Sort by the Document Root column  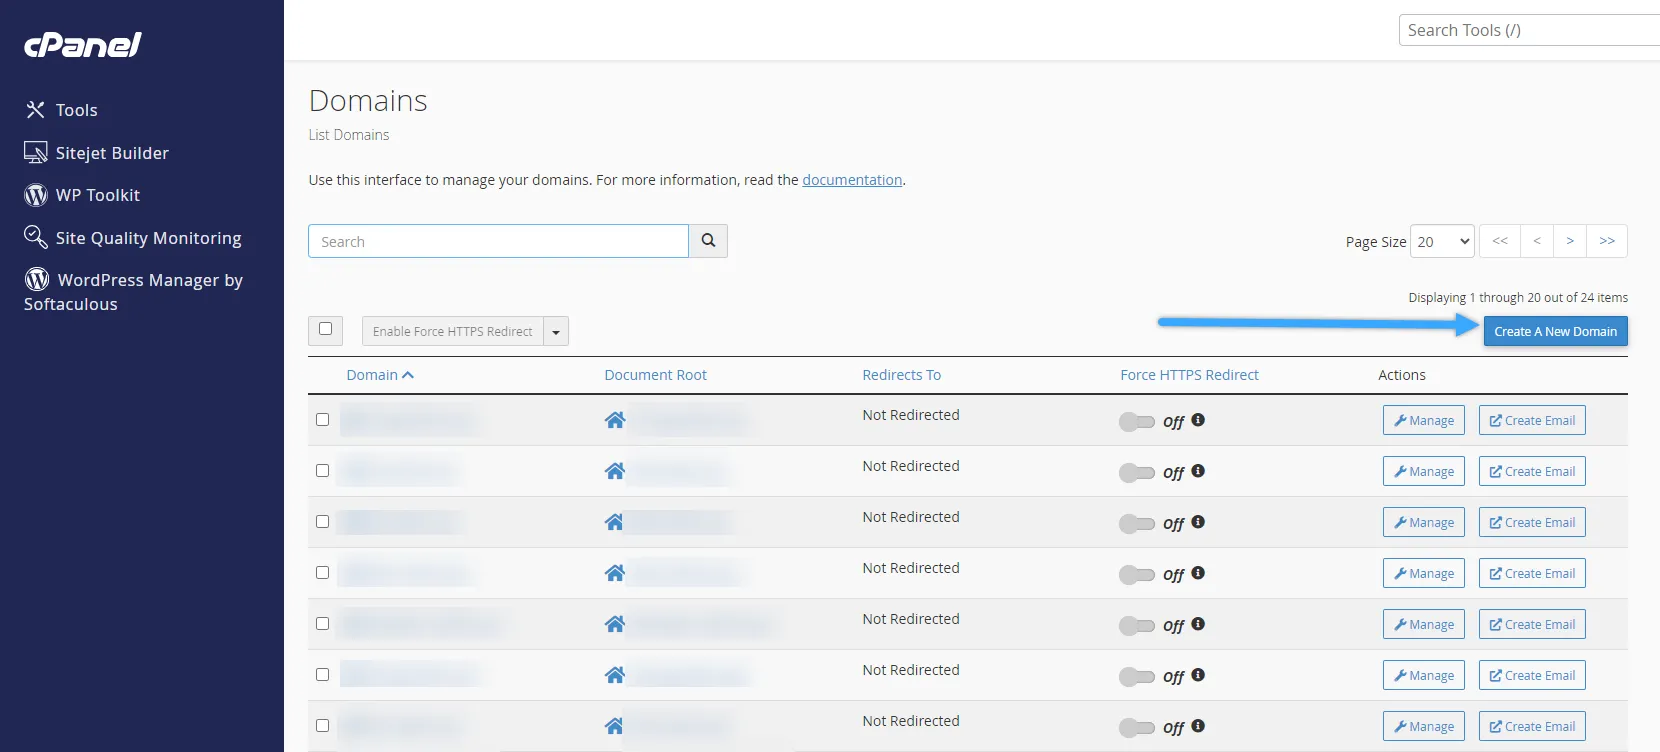[655, 375]
